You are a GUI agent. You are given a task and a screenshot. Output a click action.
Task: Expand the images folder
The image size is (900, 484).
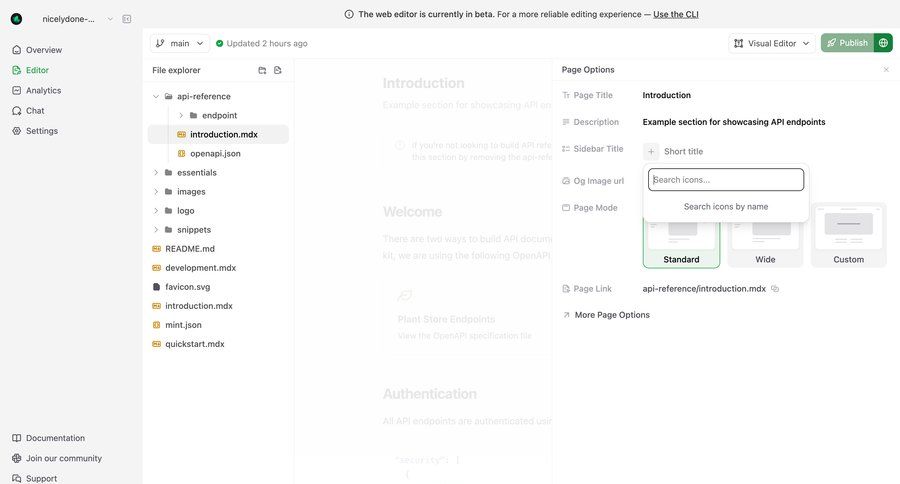pyautogui.click(x=156, y=192)
